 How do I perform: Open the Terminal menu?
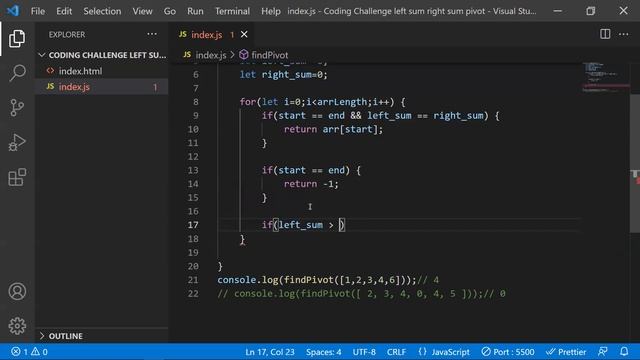(x=232, y=11)
